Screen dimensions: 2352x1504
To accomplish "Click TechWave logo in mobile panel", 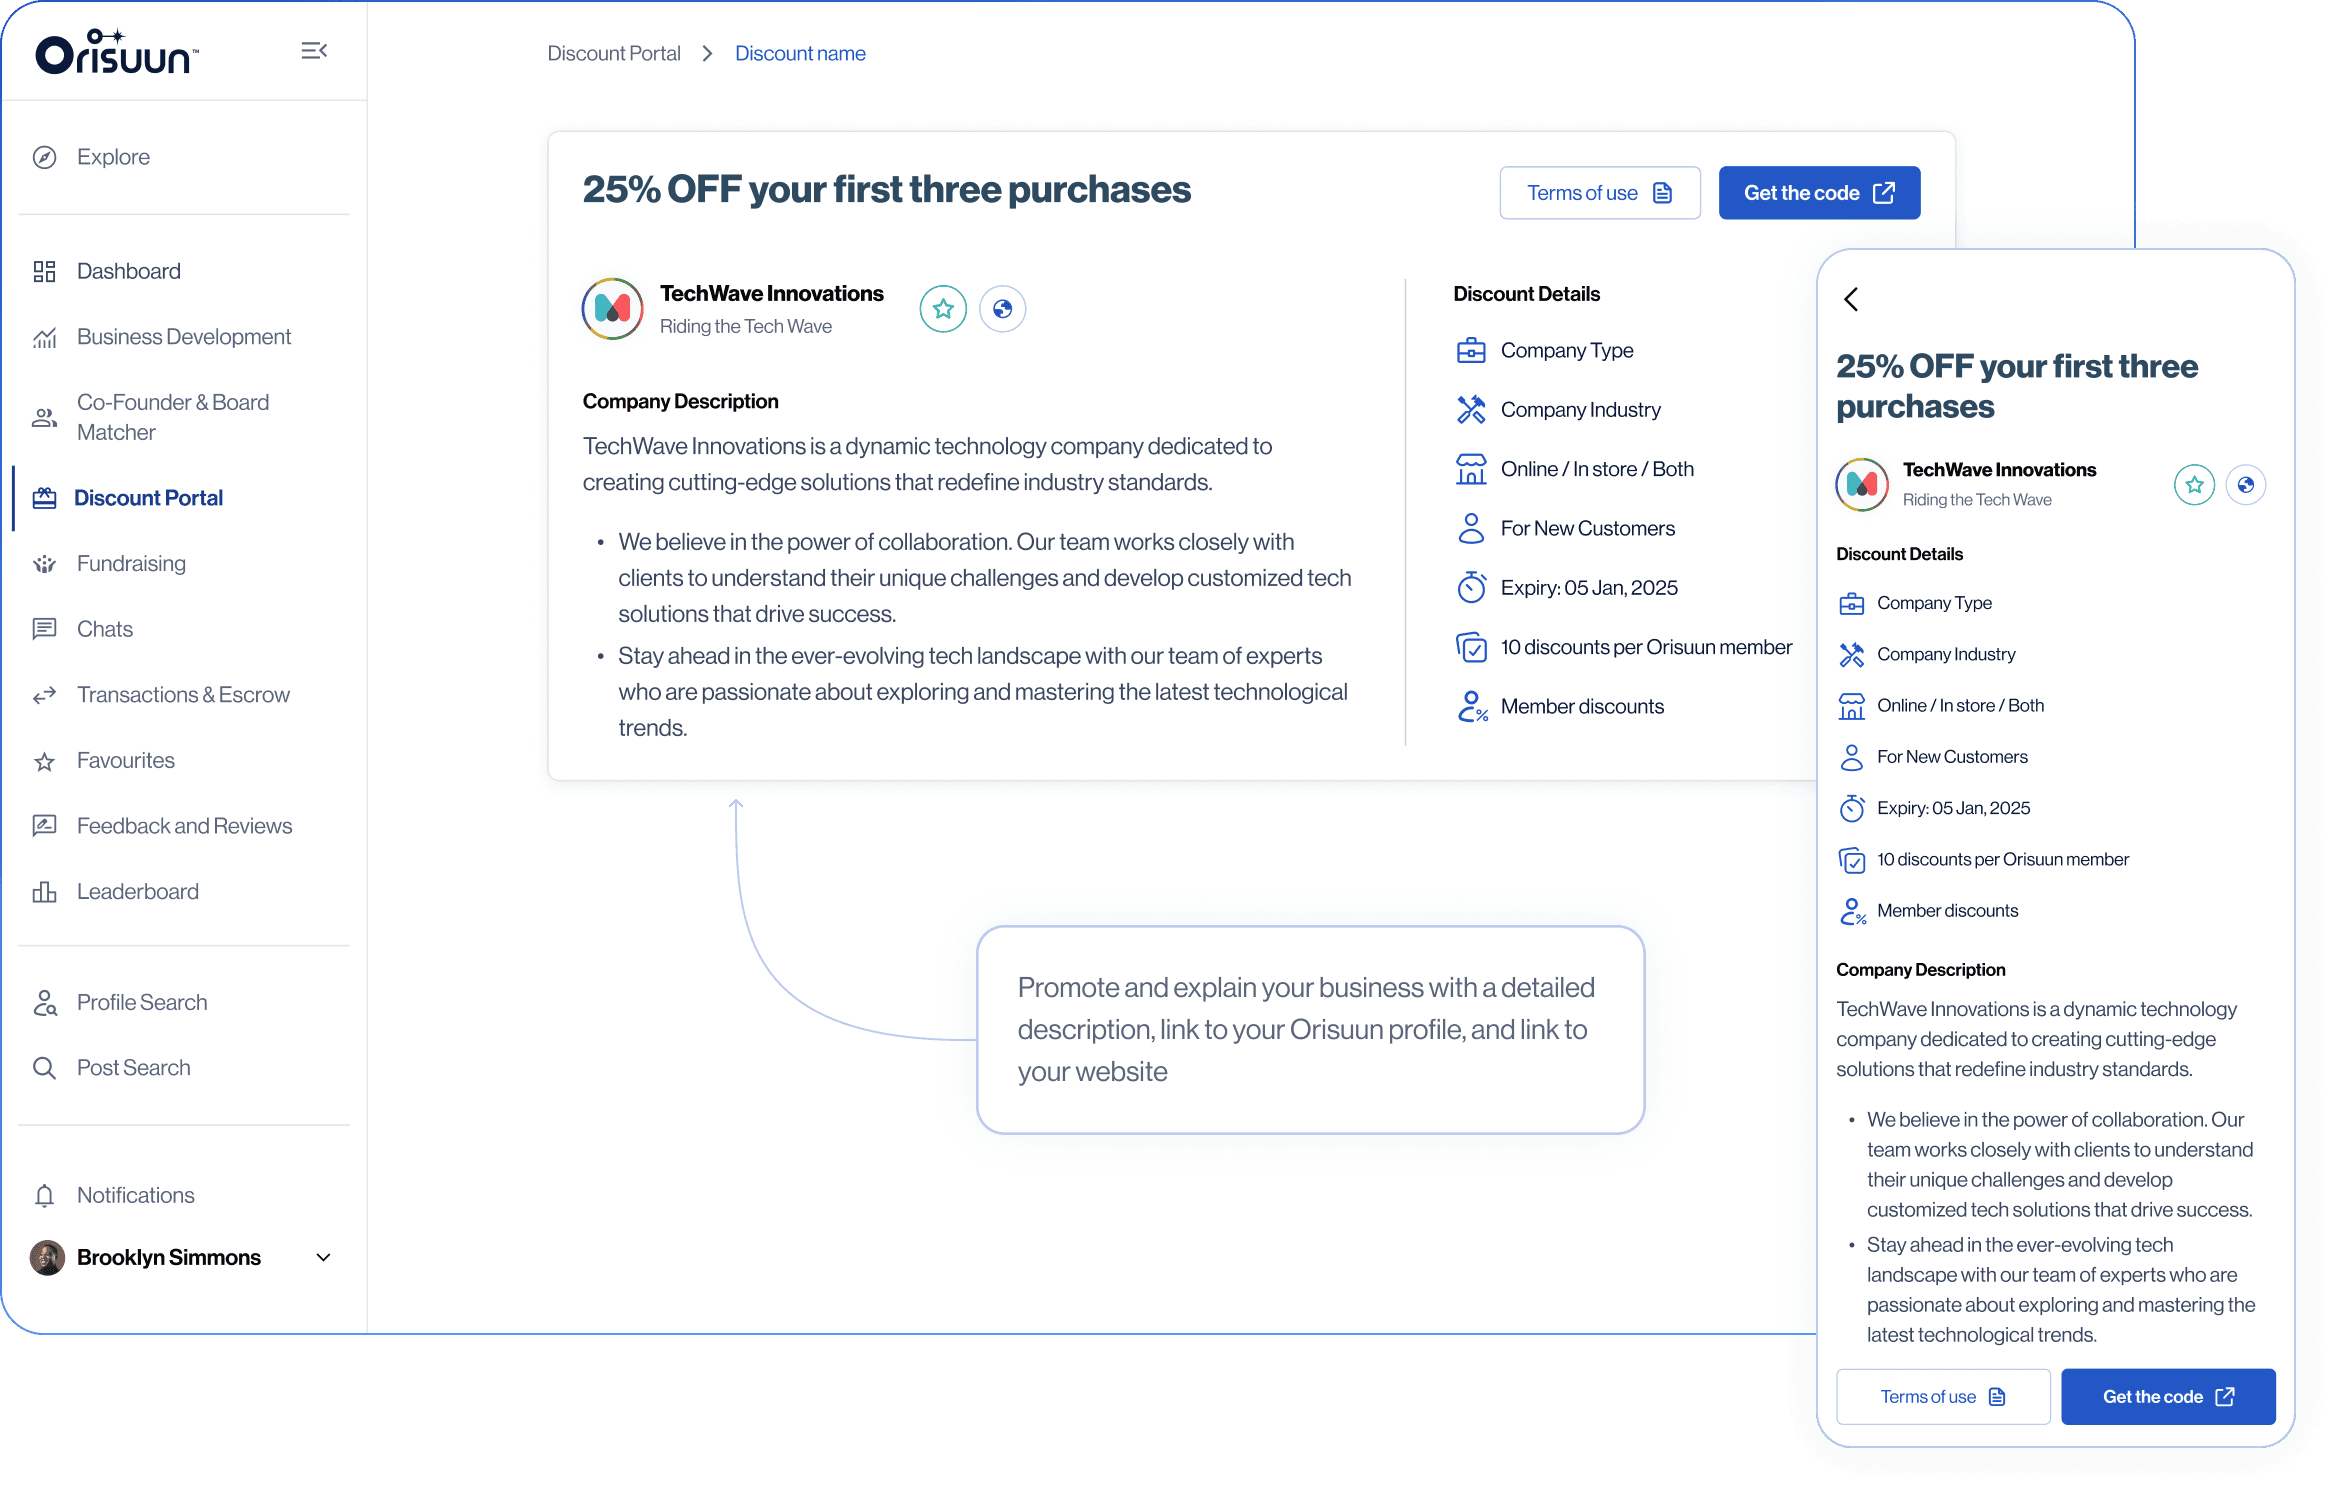I will coord(1862,485).
